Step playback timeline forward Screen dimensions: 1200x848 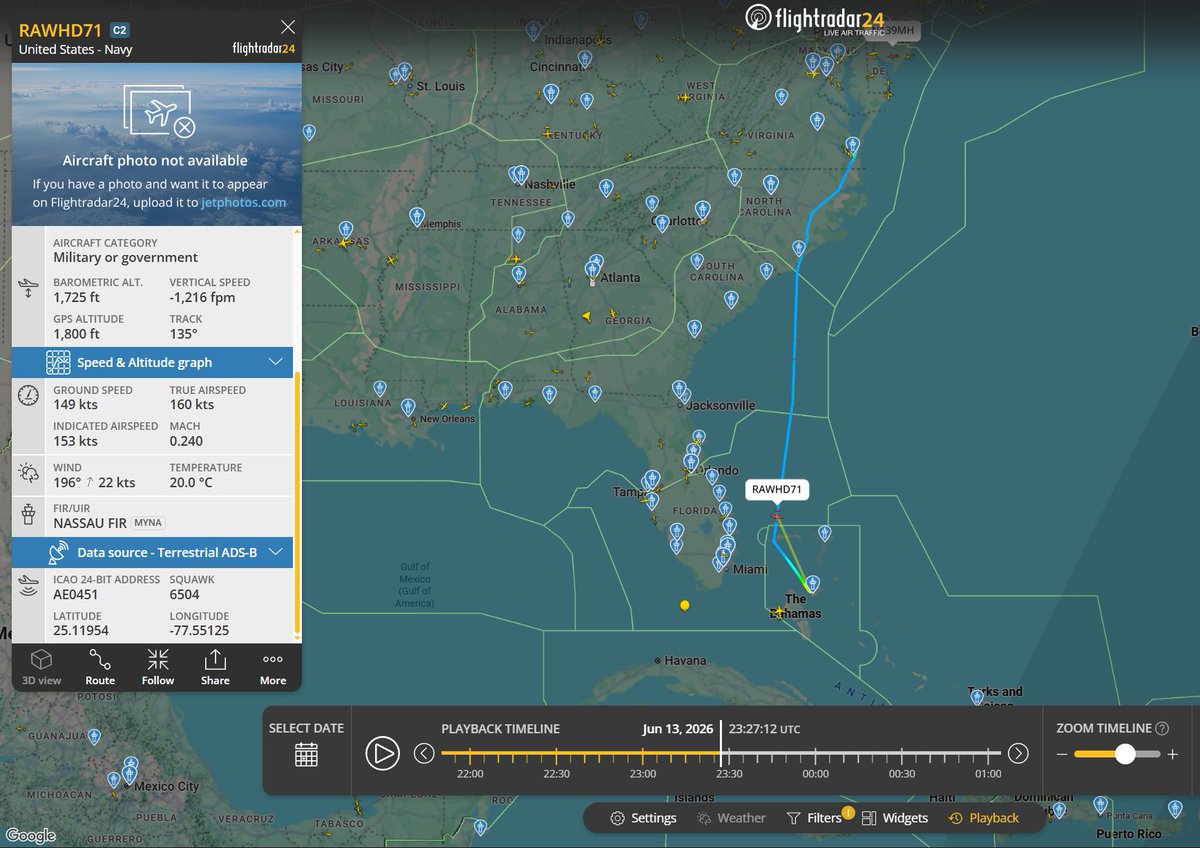(1018, 753)
